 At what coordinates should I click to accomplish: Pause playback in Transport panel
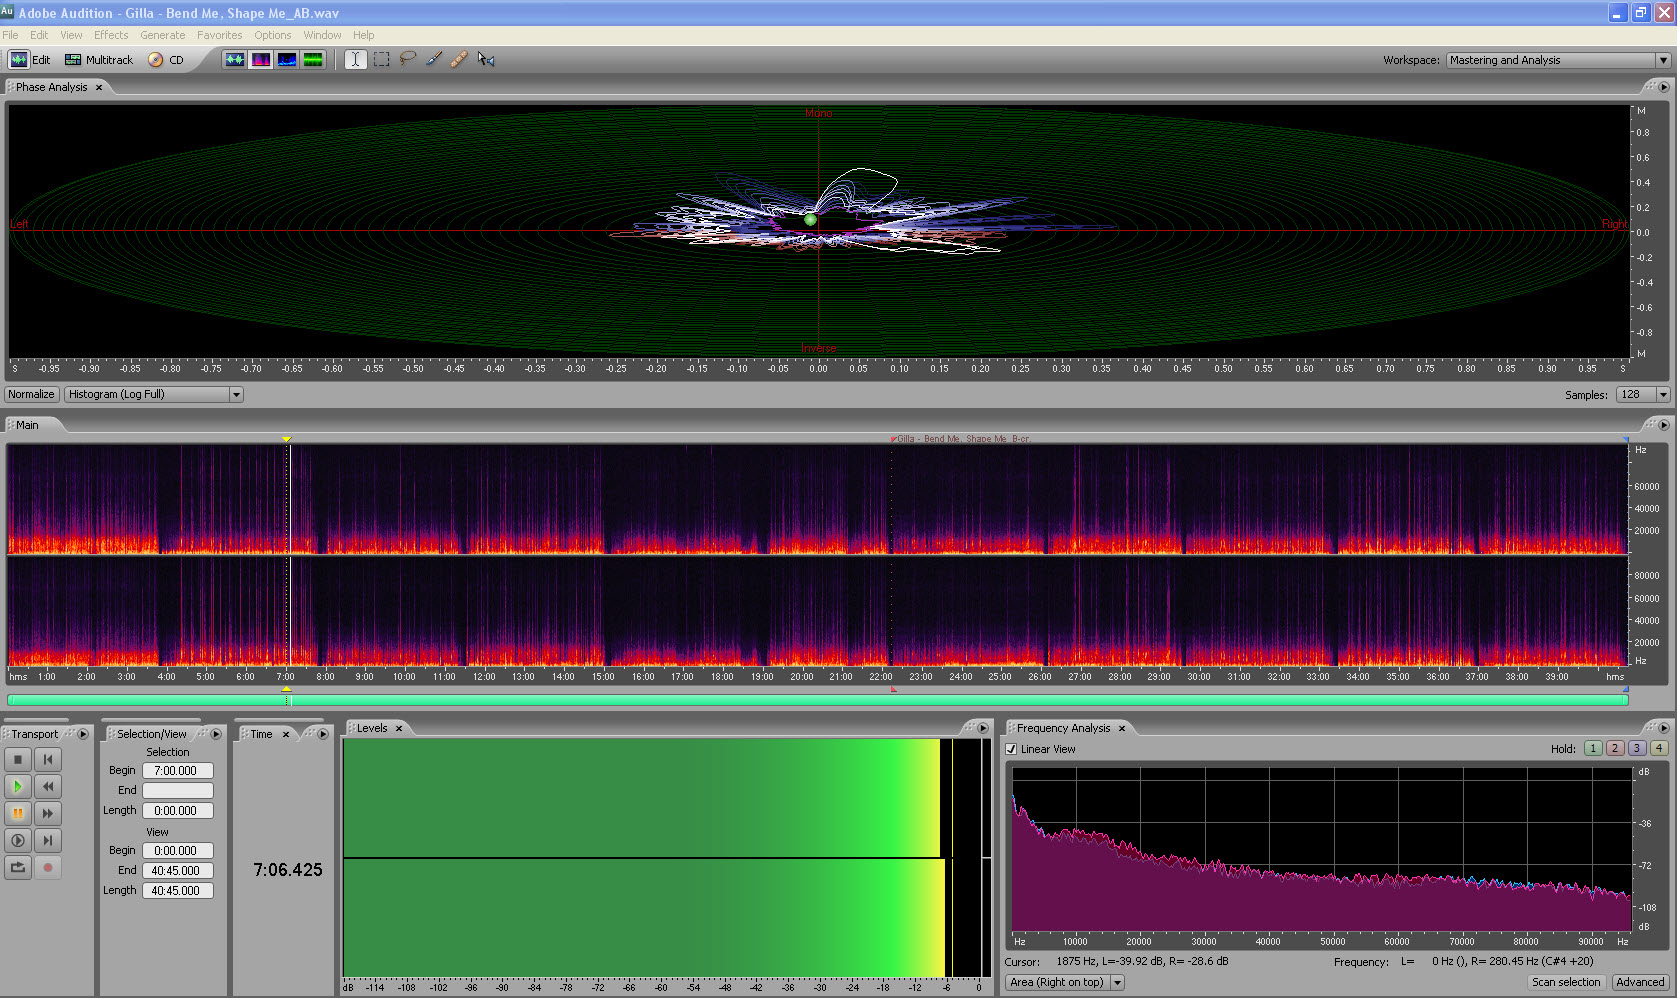click(18, 813)
